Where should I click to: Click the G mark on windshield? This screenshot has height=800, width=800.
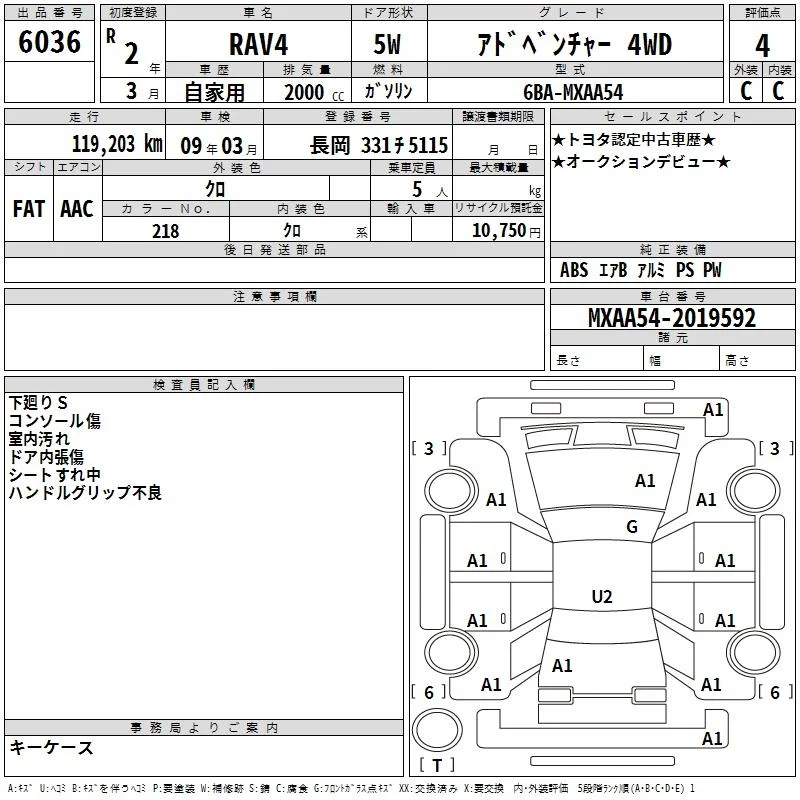pyautogui.click(x=632, y=527)
